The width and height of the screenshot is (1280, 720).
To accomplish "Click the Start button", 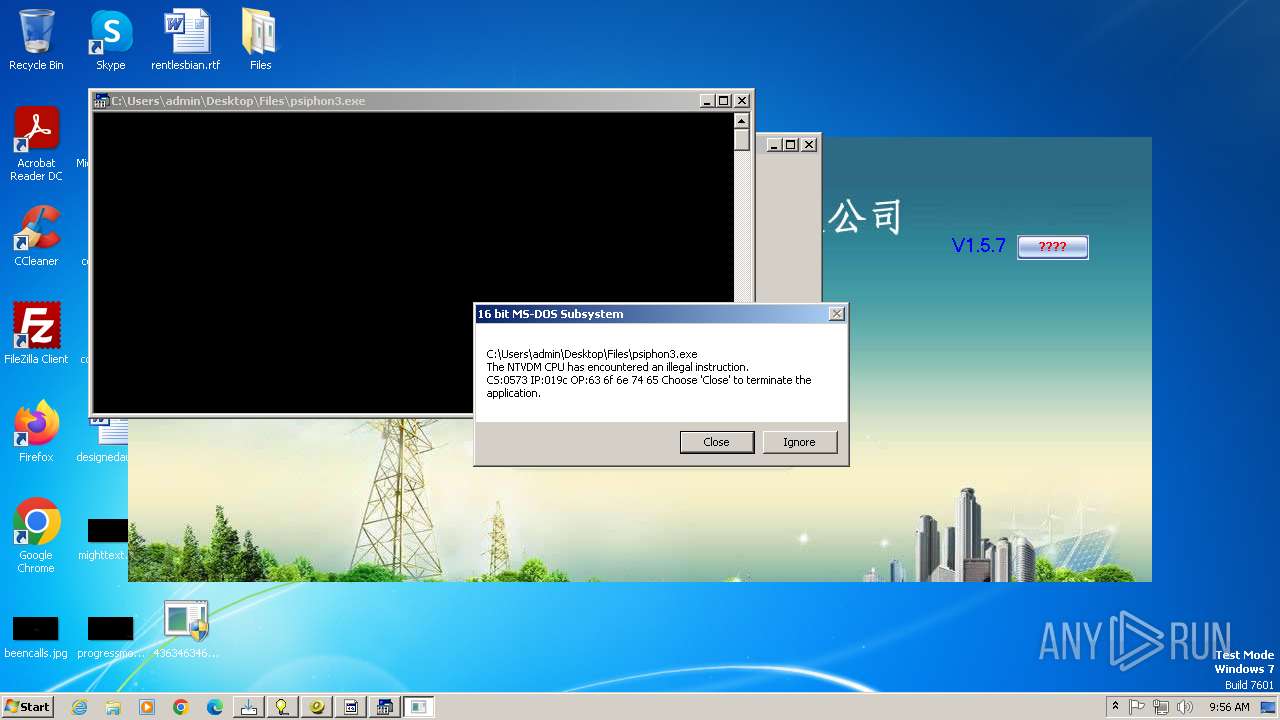I will pos(27,706).
